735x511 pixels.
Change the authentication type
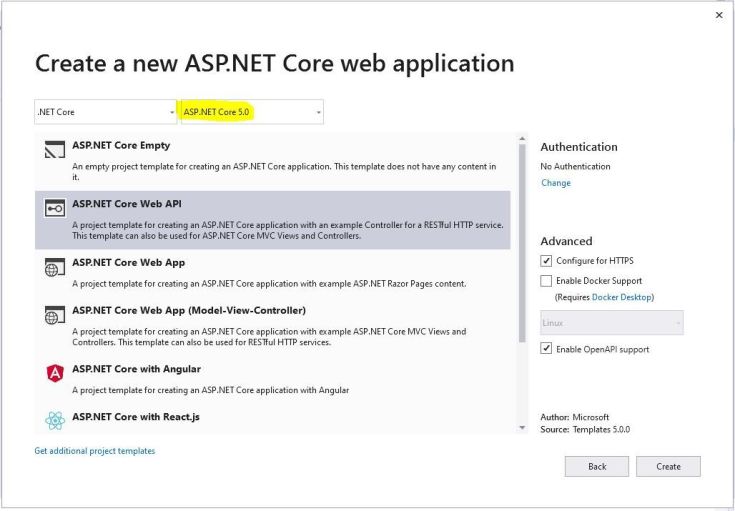pos(556,183)
